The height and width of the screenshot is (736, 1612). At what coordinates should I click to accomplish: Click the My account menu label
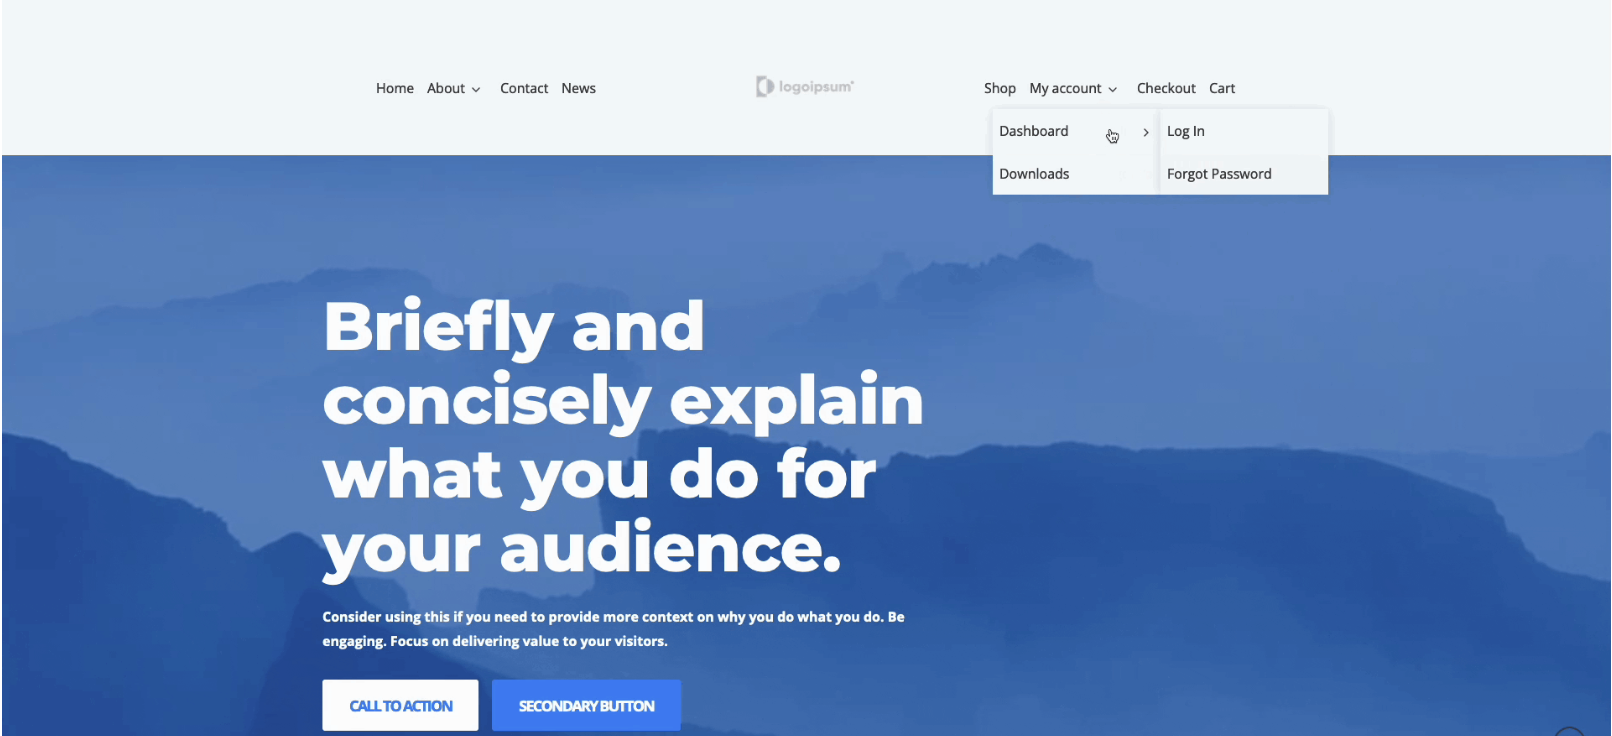[x=1065, y=88]
